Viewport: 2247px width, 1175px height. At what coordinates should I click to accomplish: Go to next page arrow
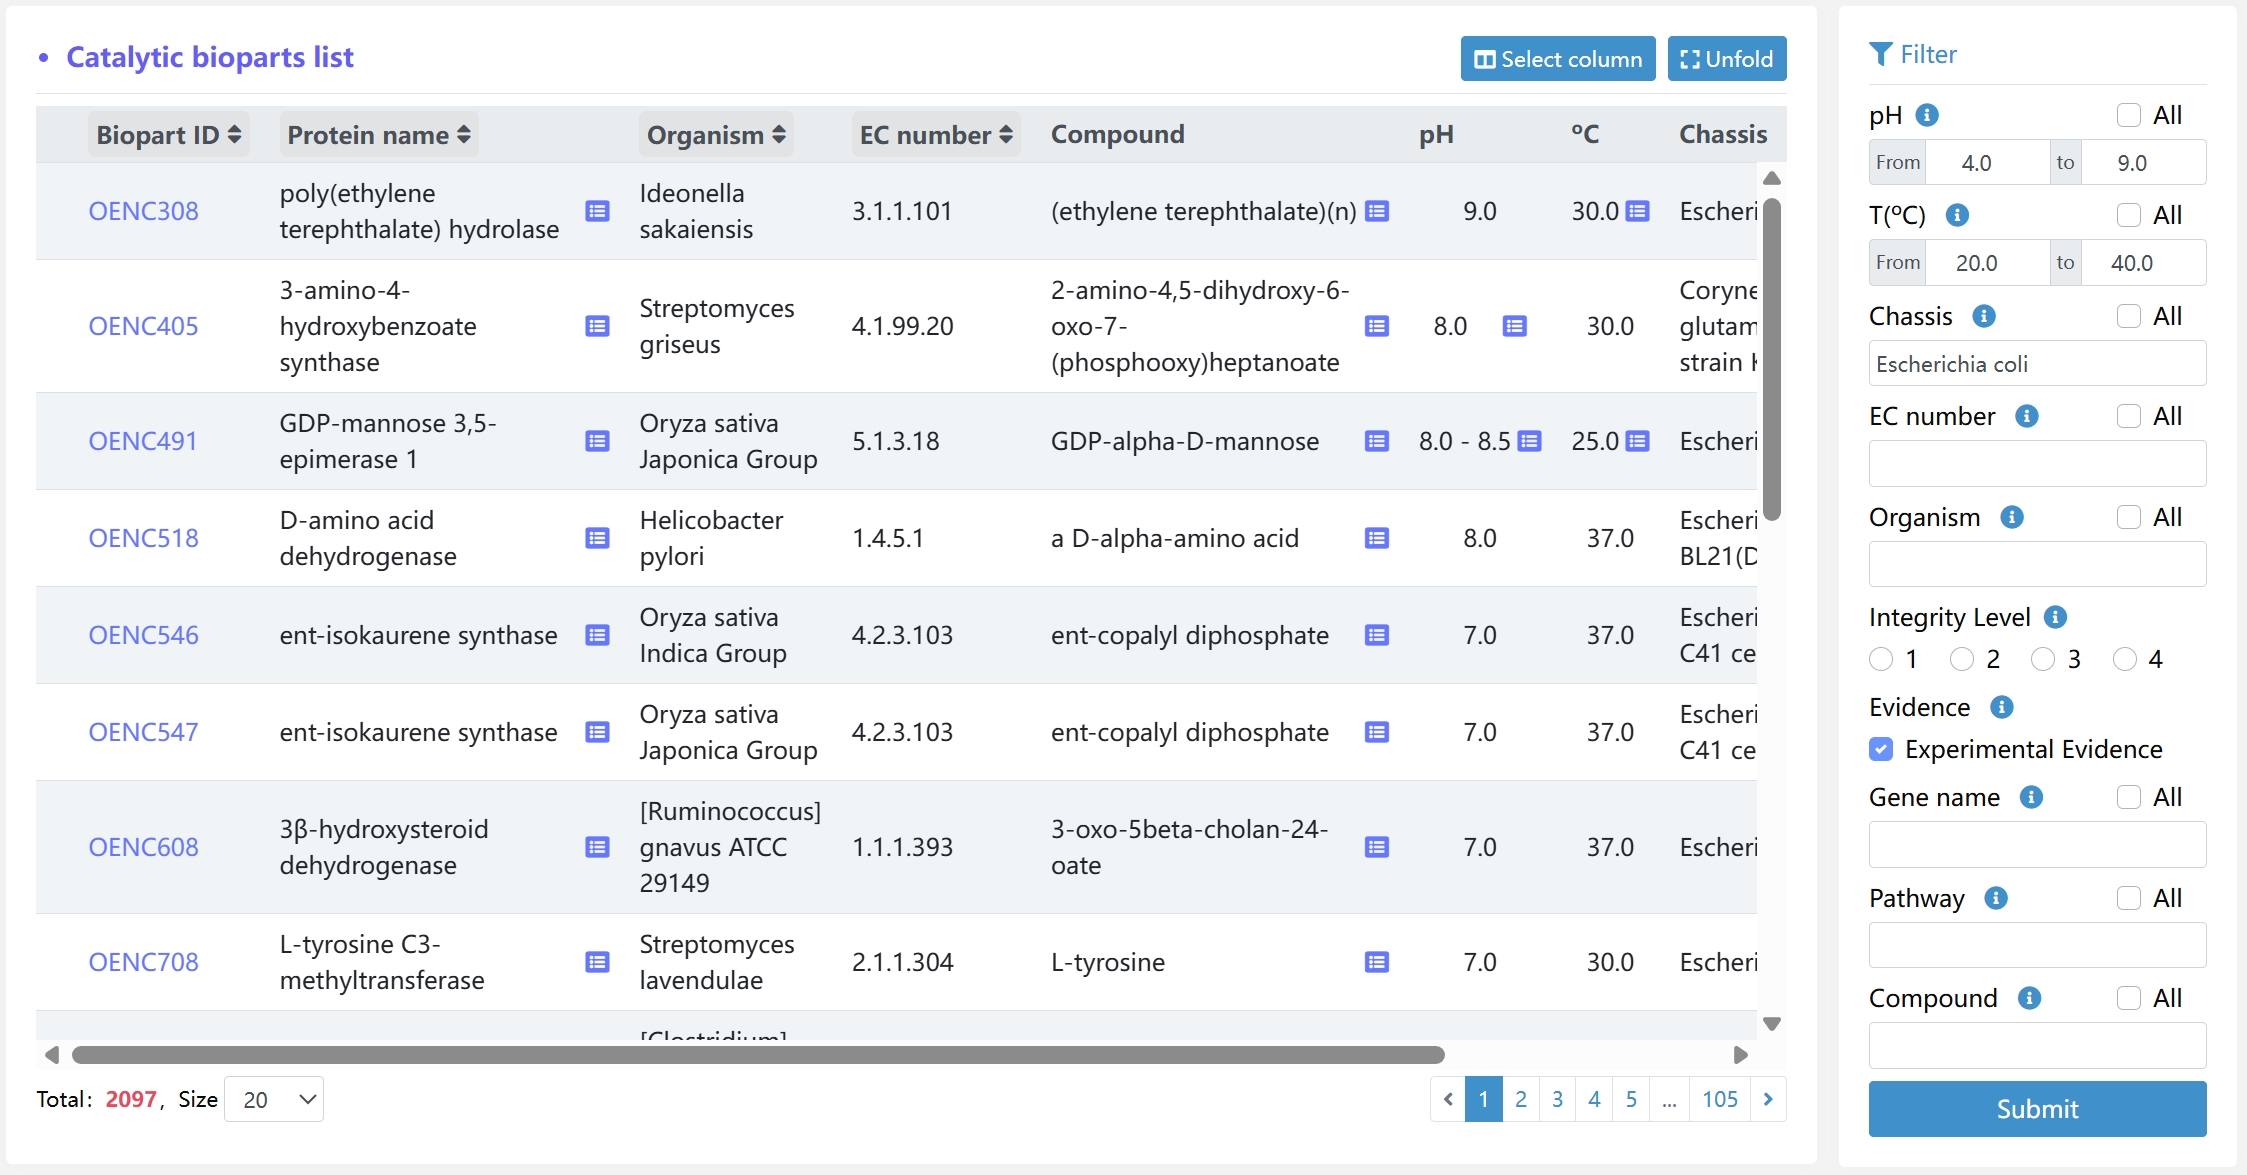(x=1768, y=1100)
